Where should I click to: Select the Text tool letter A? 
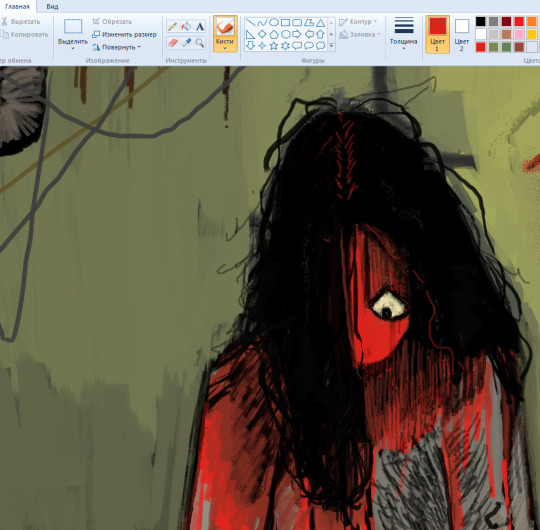[200, 27]
